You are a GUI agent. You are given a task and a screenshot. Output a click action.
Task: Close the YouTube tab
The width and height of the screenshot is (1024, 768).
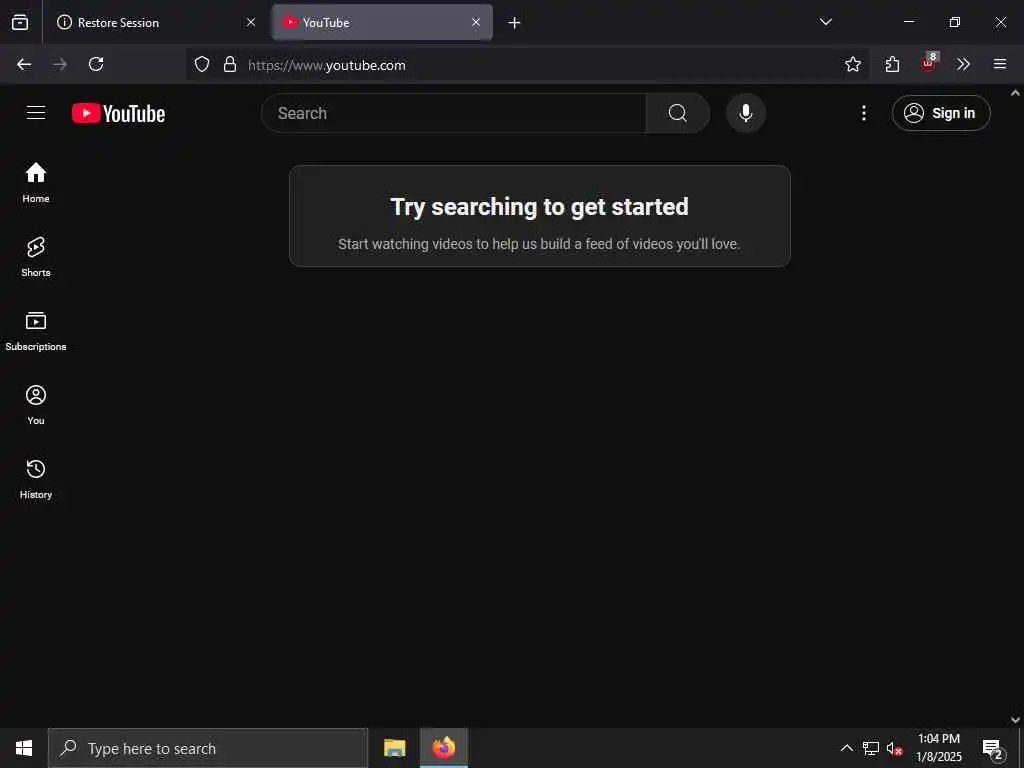[476, 22]
